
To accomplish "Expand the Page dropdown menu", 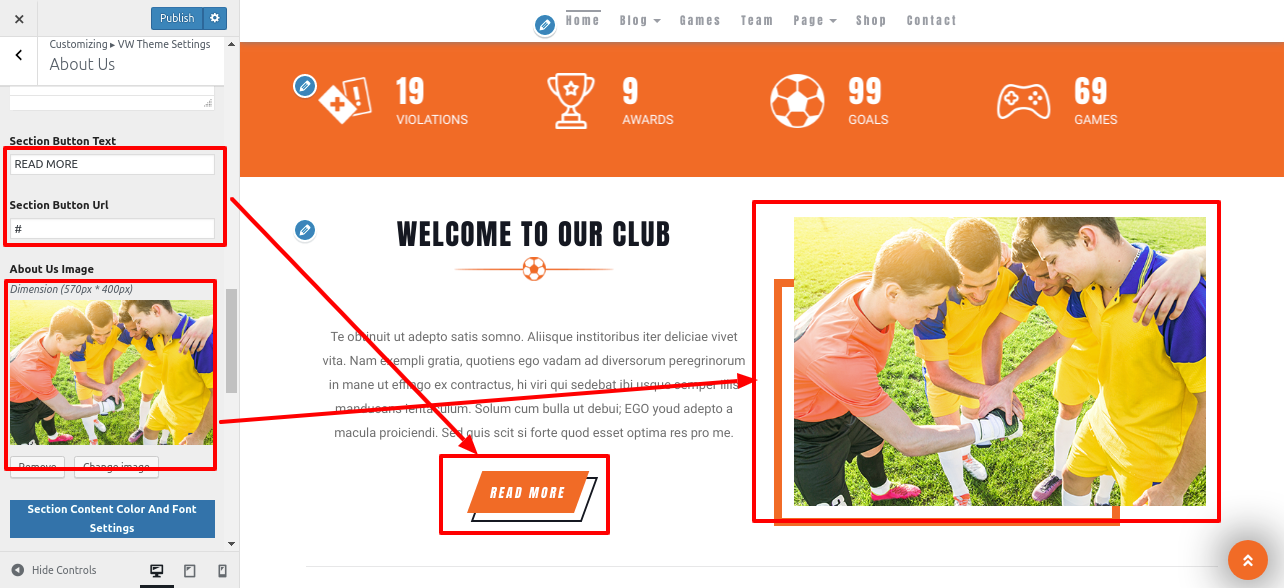I will (x=815, y=20).
